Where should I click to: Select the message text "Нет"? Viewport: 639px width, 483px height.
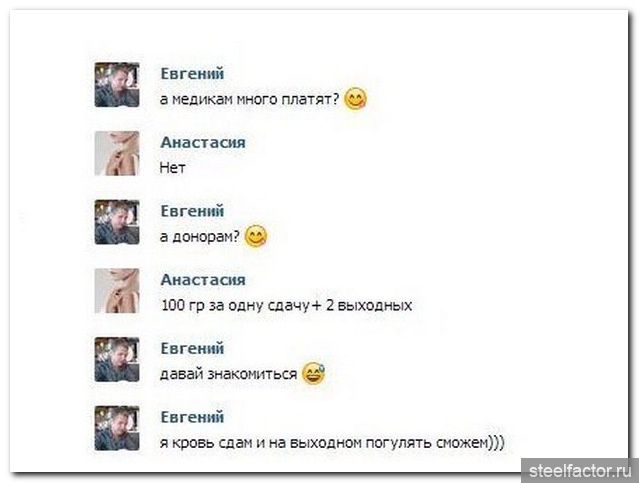coord(172,168)
